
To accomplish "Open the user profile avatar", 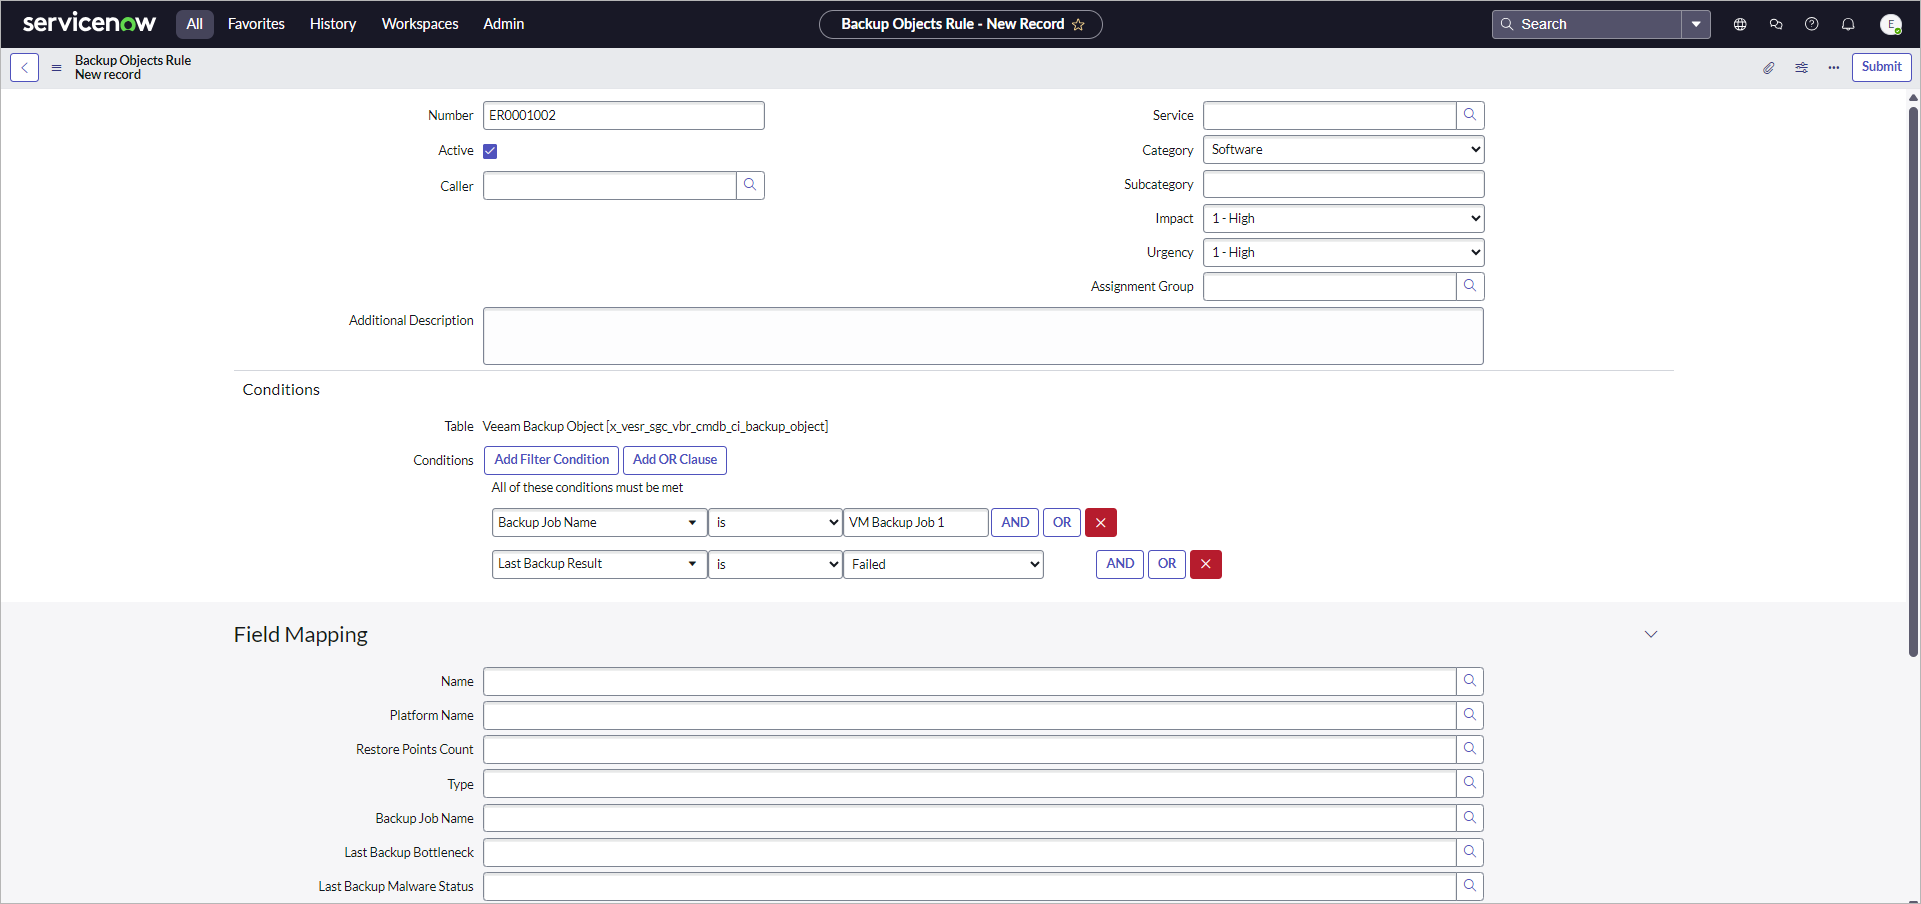I will click(x=1890, y=24).
